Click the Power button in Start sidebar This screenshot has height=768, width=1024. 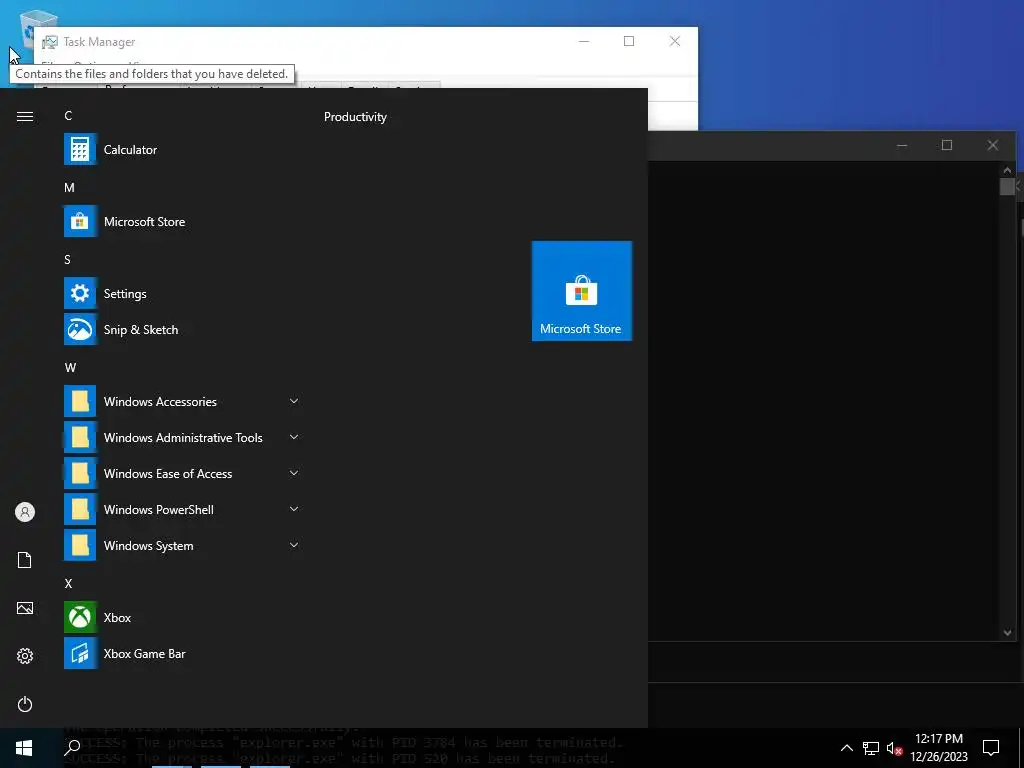click(x=25, y=704)
